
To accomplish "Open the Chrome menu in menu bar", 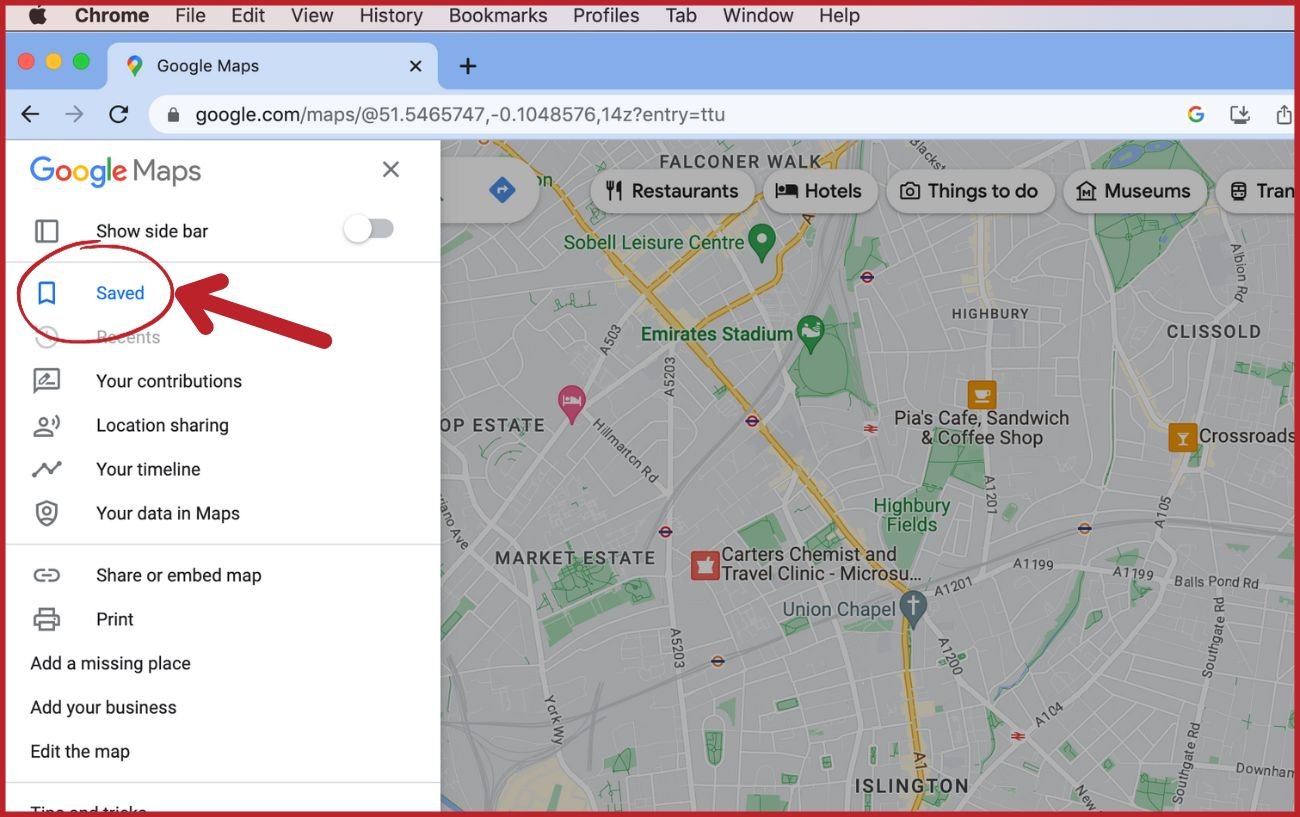I will click(x=112, y=15).
